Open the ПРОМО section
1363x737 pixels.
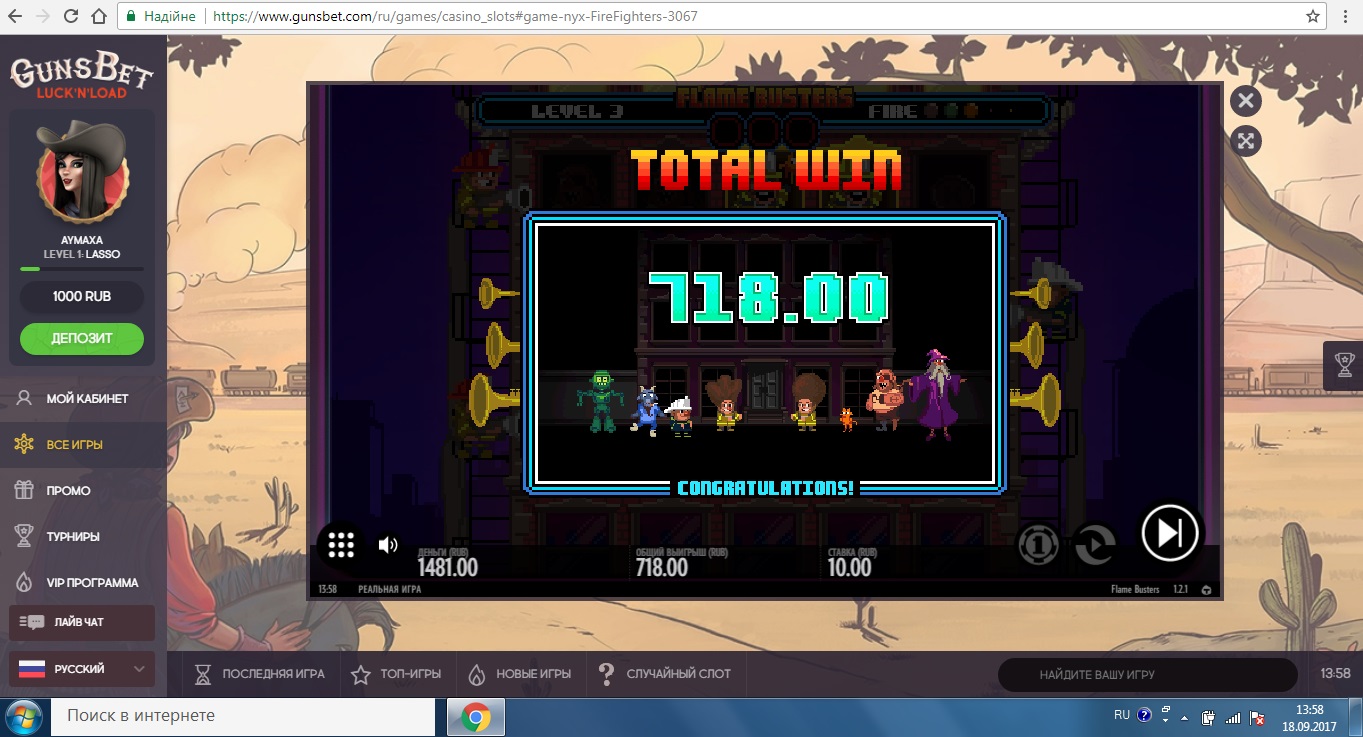click(x=83, y=490)
